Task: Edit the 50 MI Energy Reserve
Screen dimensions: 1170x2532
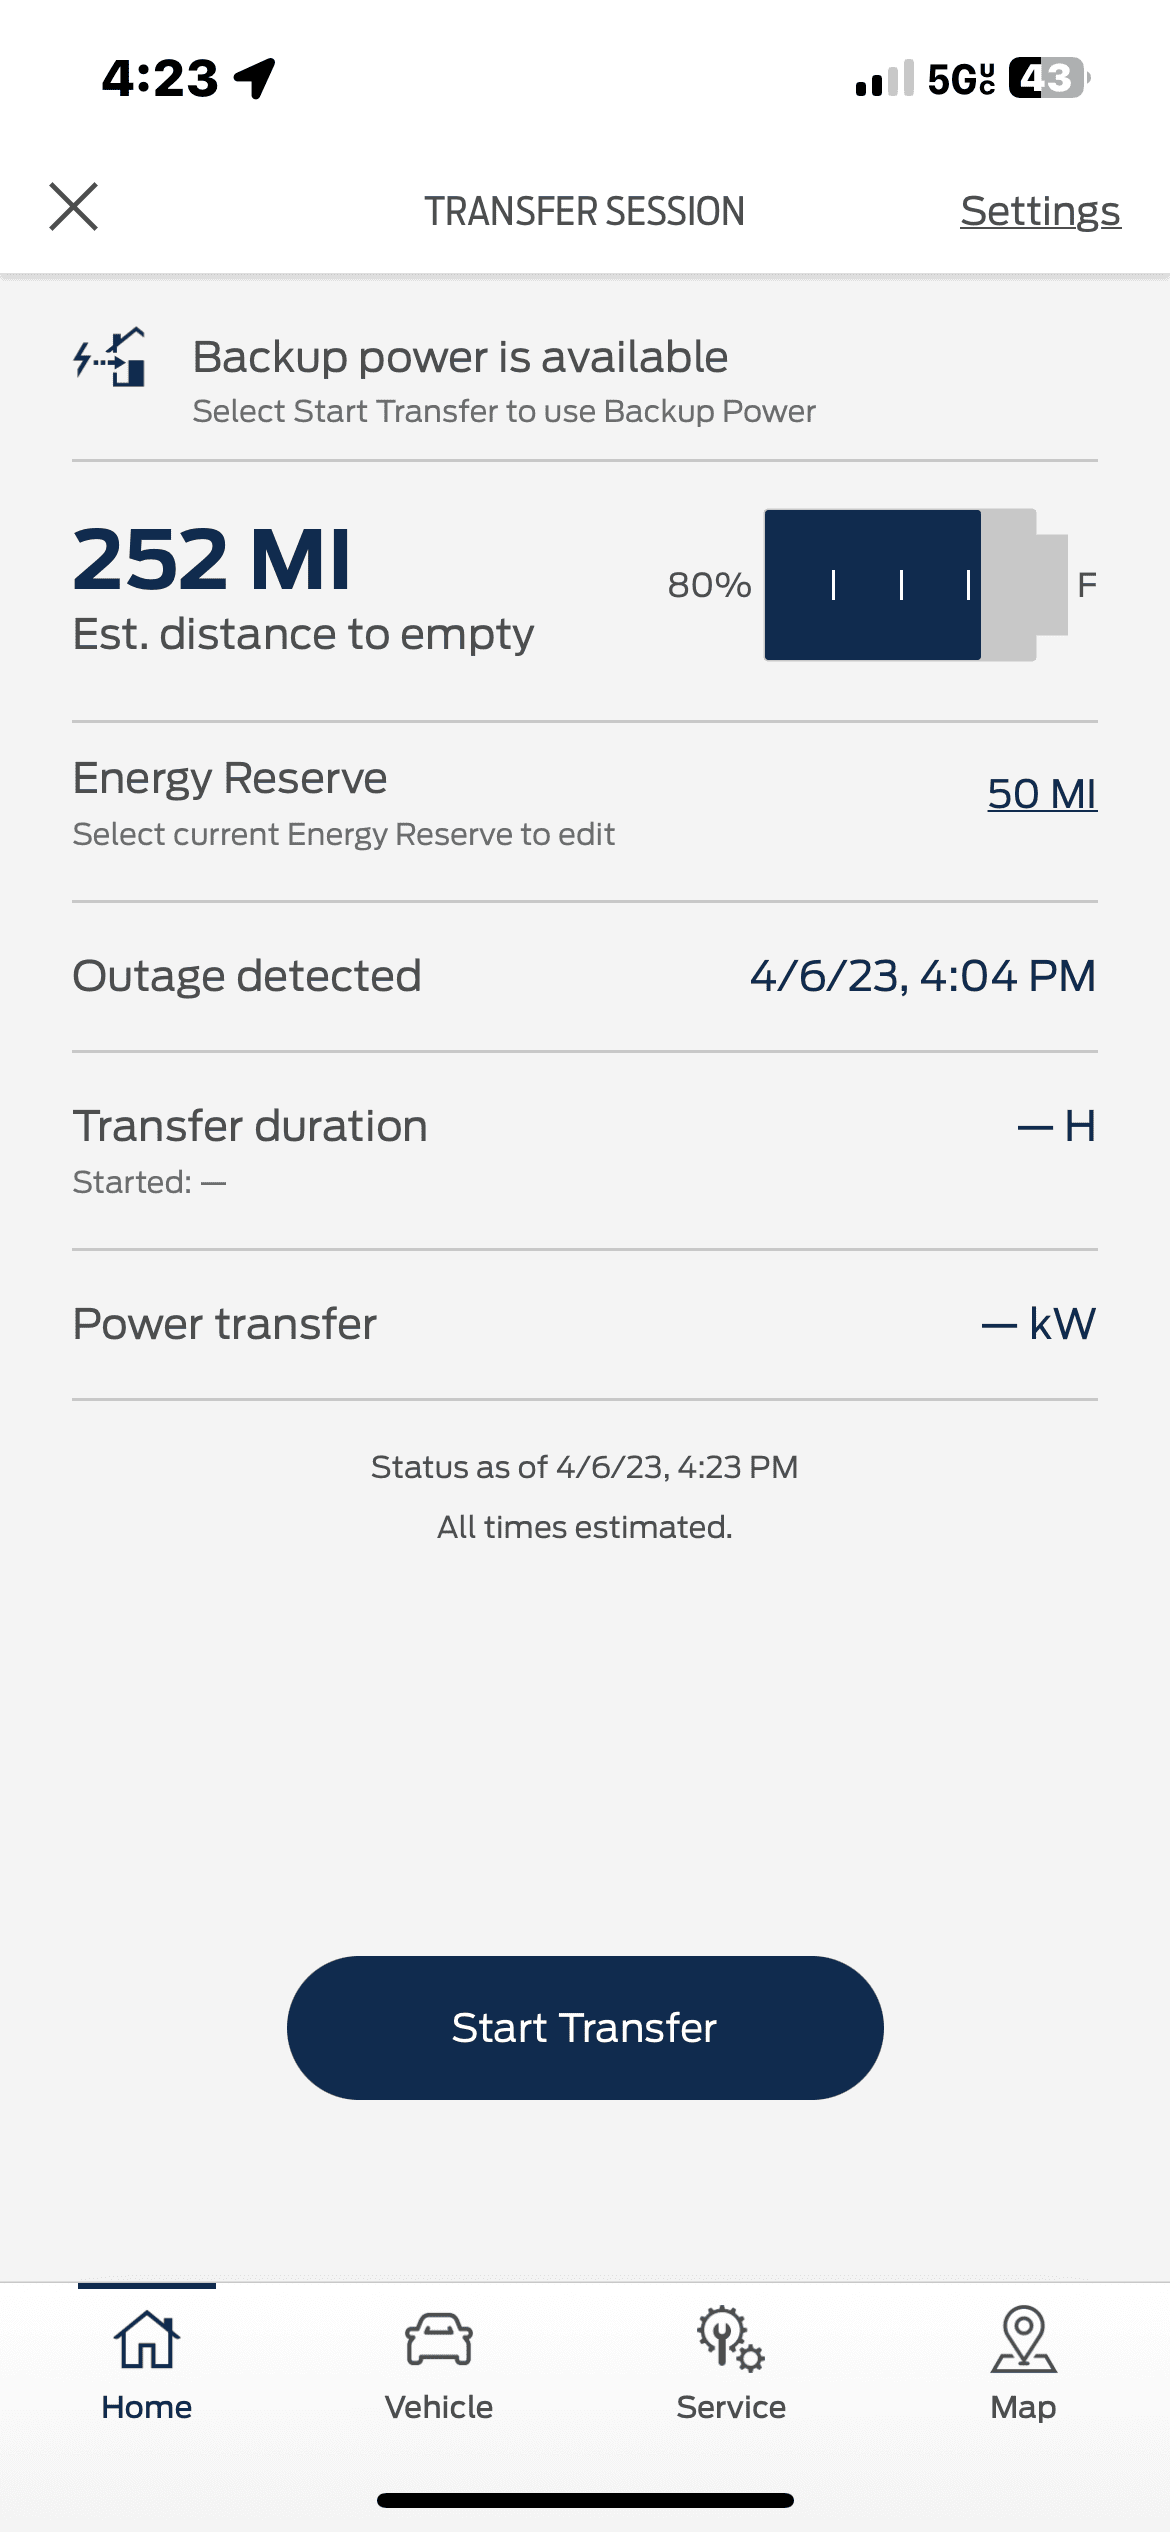Action: (x=1041, y=794)
